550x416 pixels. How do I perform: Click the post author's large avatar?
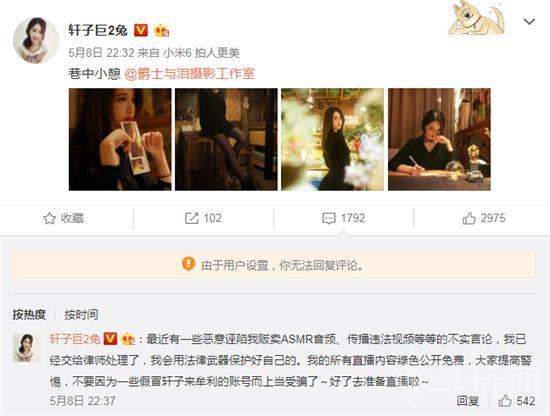click(36, 40)
